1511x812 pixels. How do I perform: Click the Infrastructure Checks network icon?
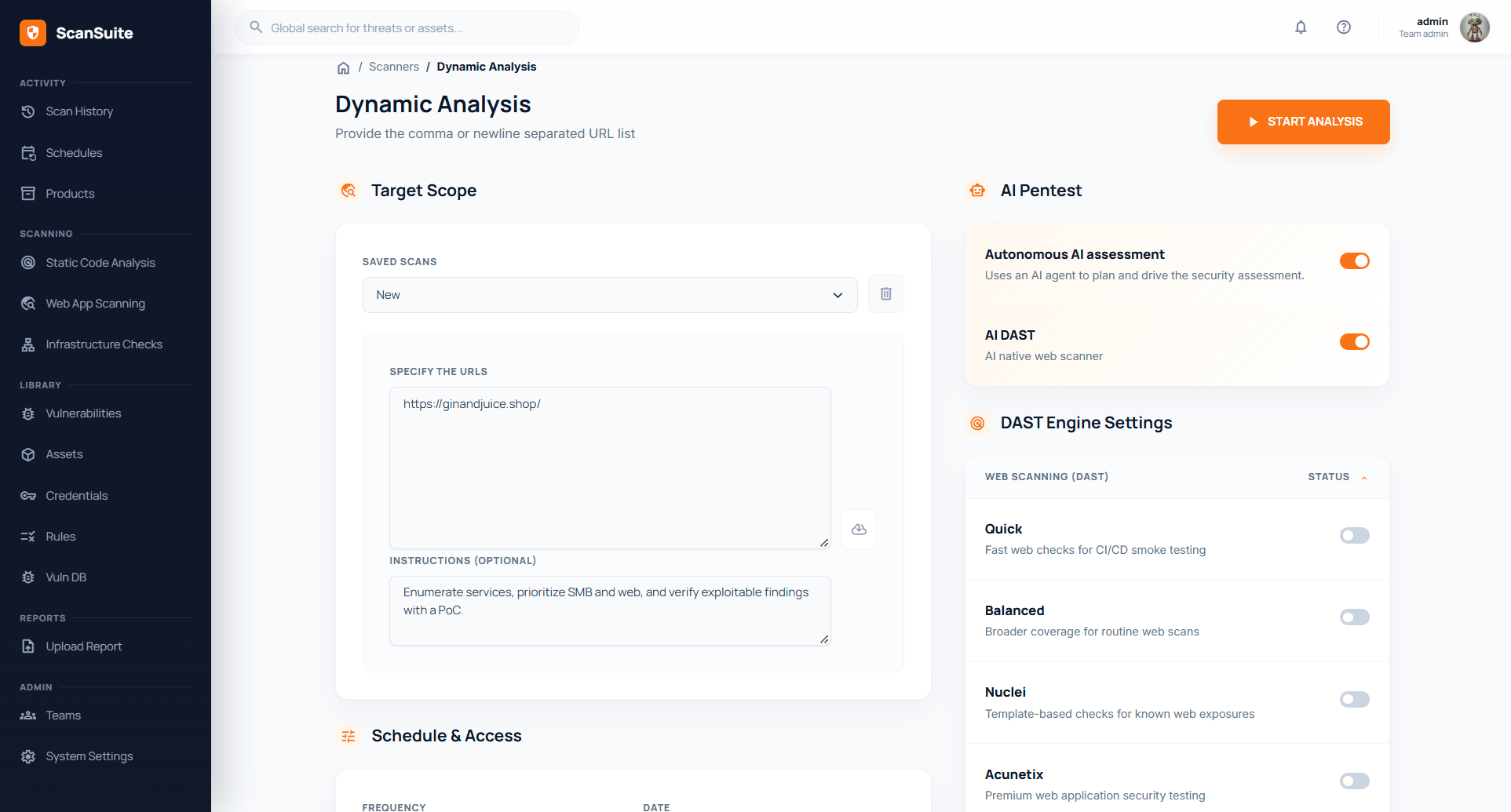[x=28, y=345]
